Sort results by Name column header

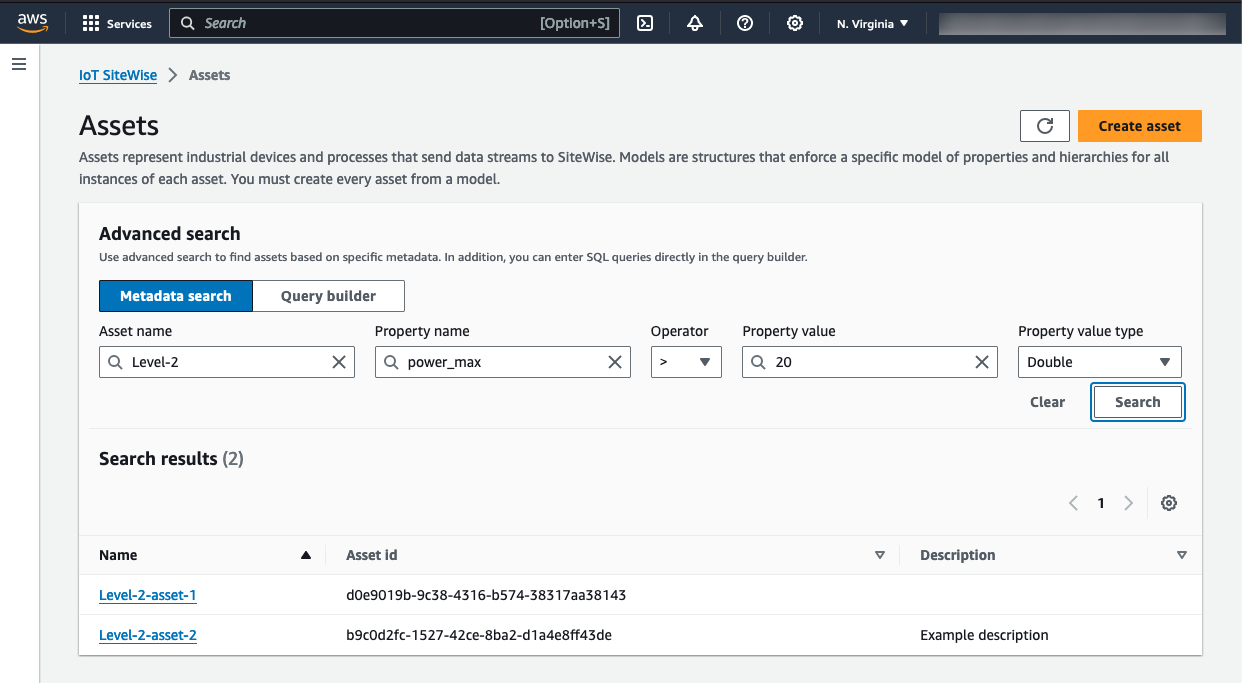click(x=119, y=555)
